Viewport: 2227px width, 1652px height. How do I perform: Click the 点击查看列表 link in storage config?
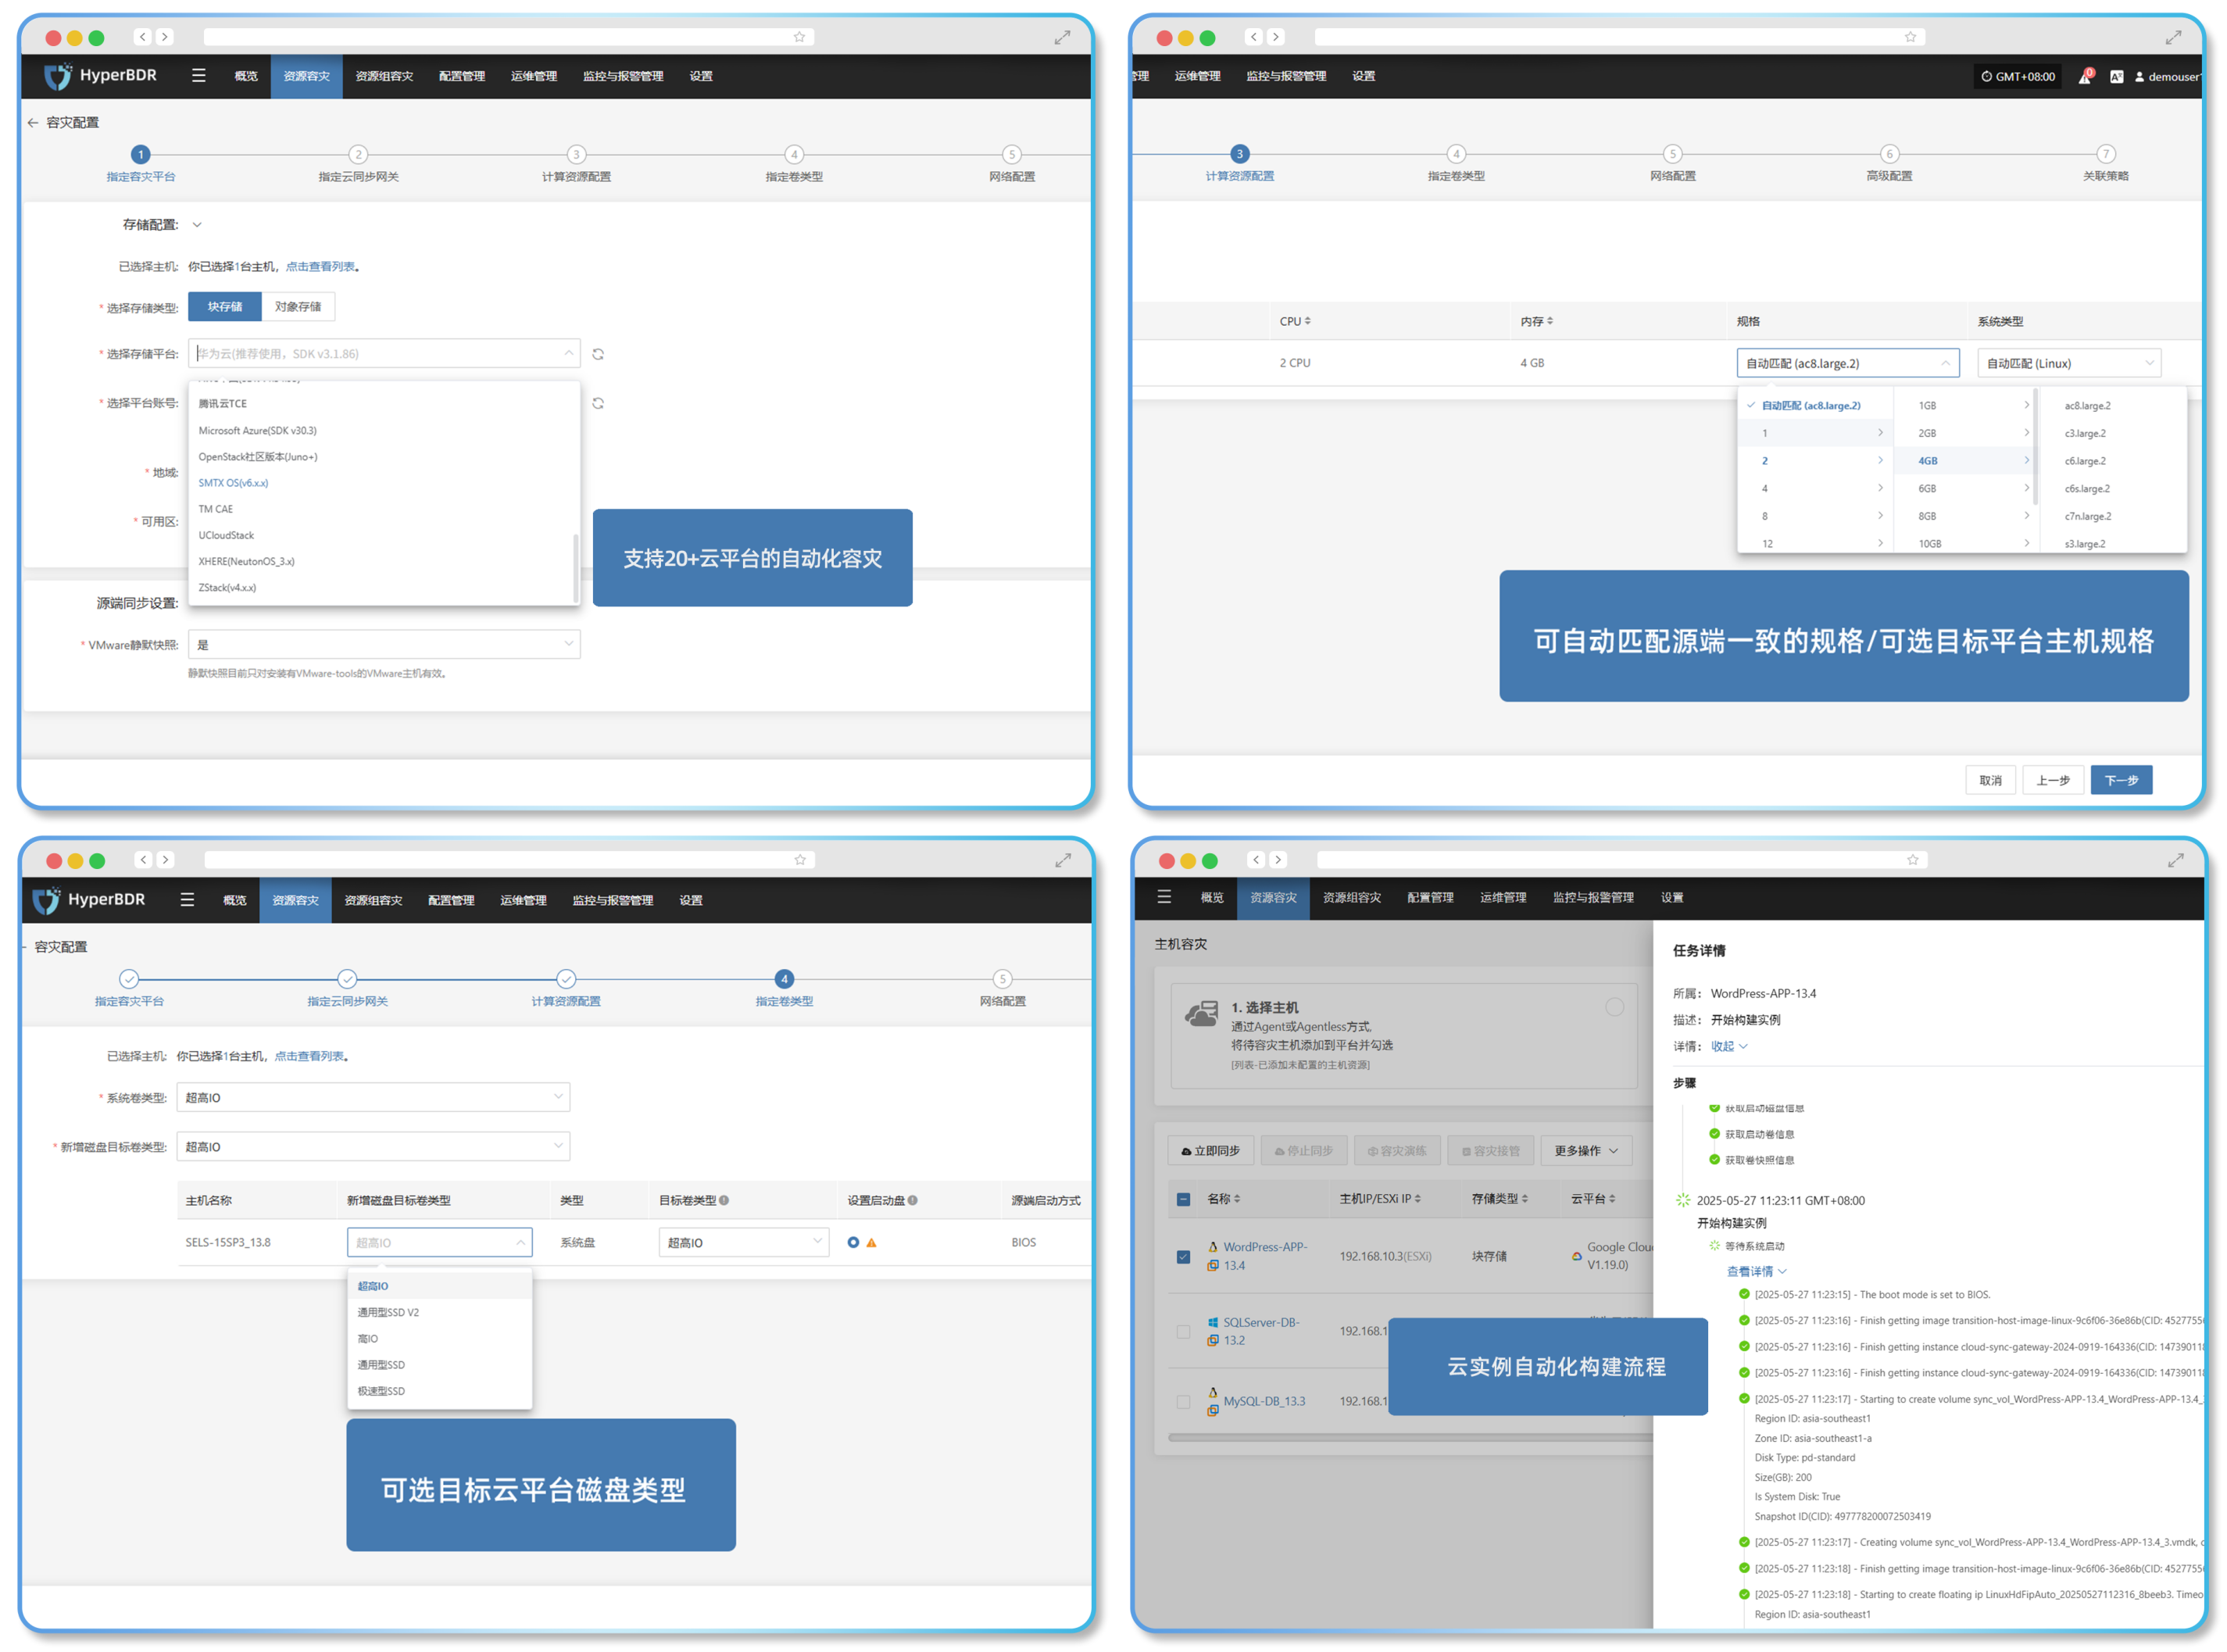point(320,267)
